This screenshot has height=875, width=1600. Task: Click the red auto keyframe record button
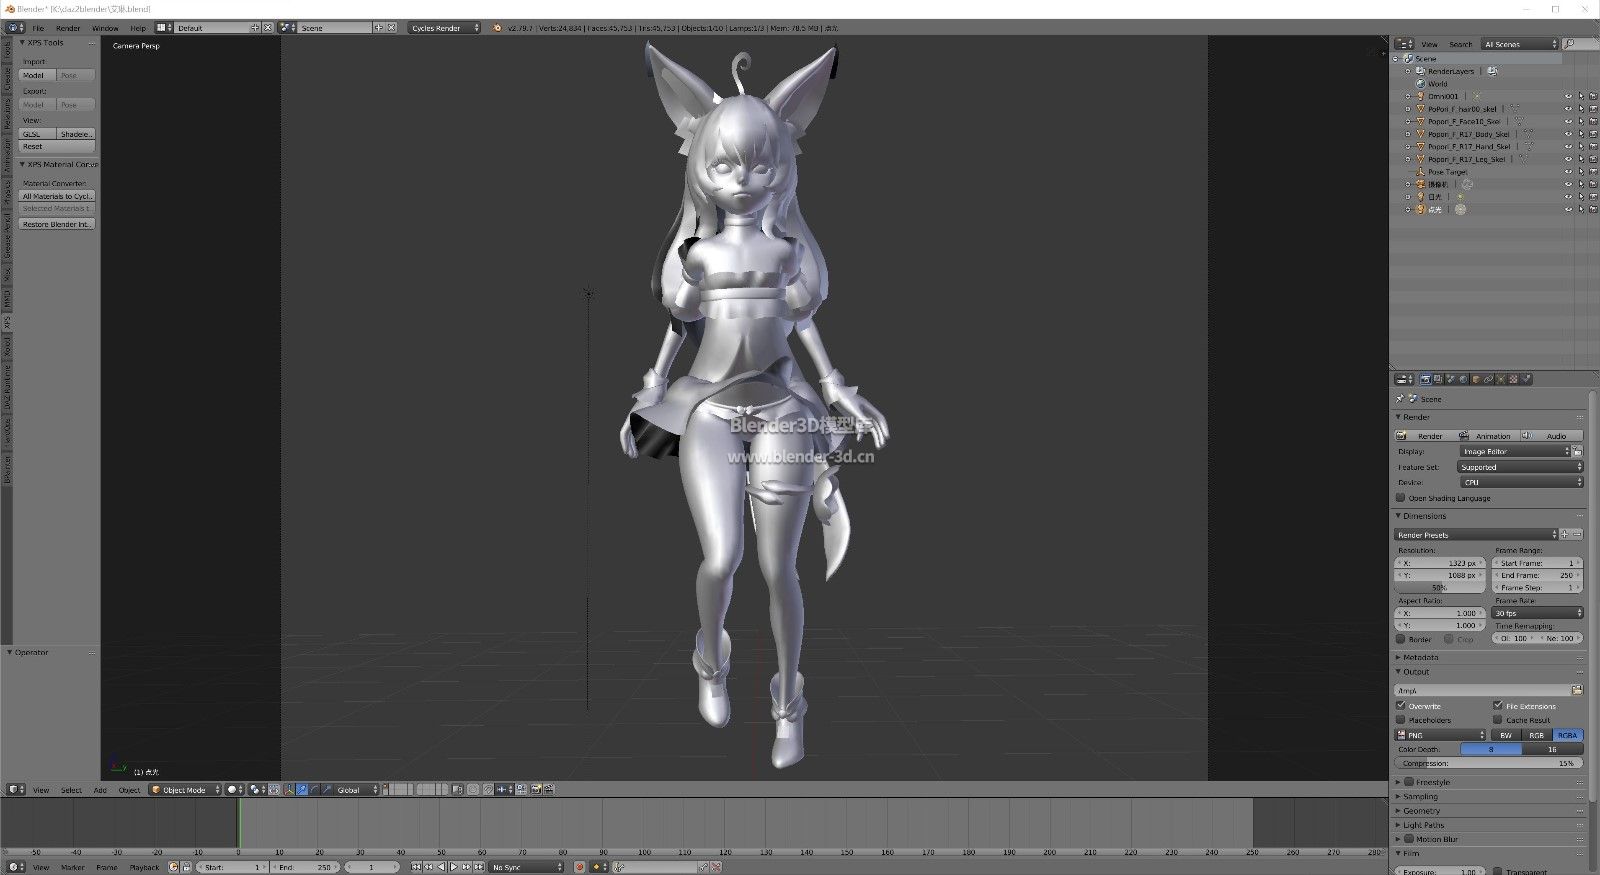click(579, 867)
